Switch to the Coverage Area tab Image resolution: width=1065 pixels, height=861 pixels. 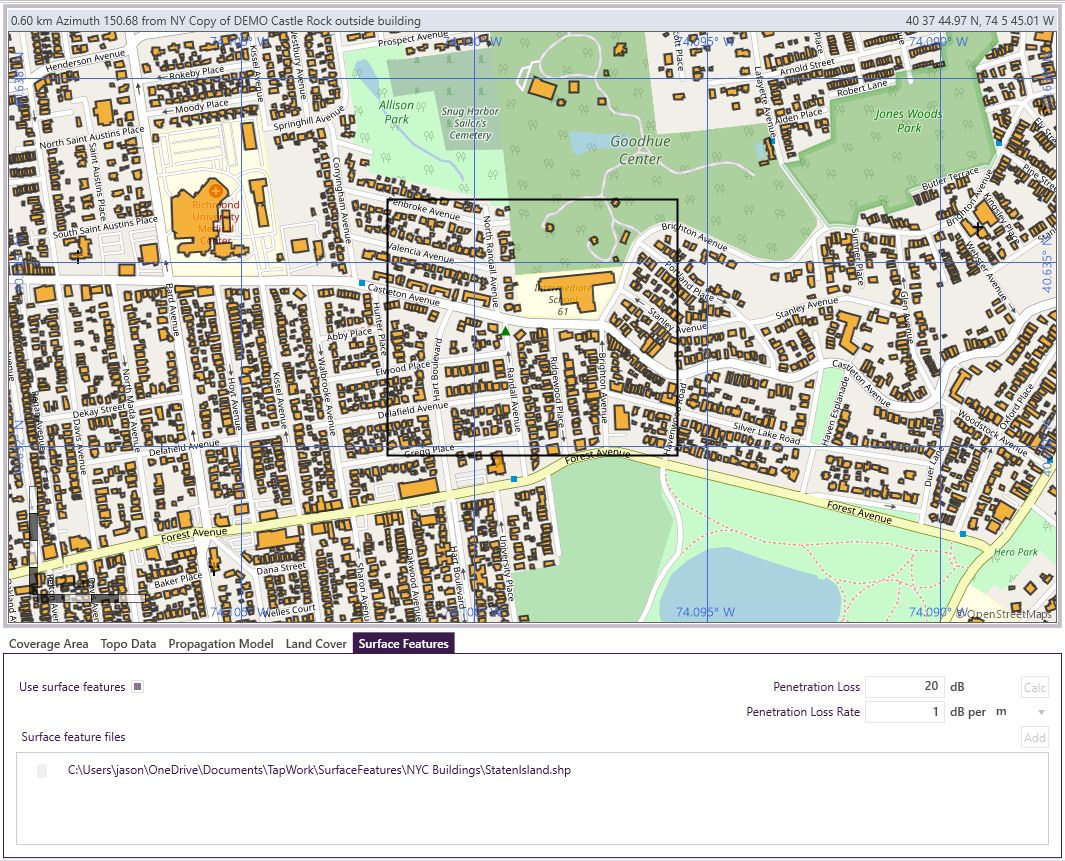pos(49,644)
